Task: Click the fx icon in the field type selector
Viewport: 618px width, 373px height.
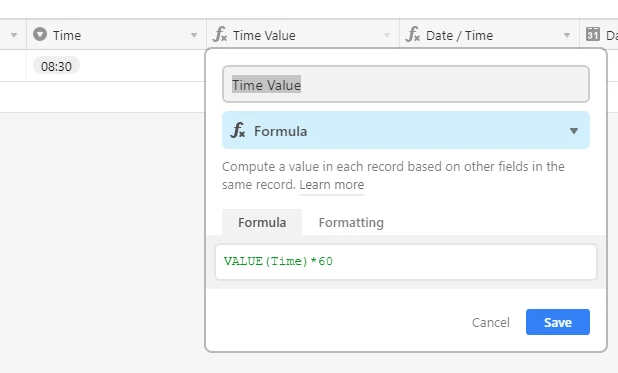Action: [x=238, y=130]
